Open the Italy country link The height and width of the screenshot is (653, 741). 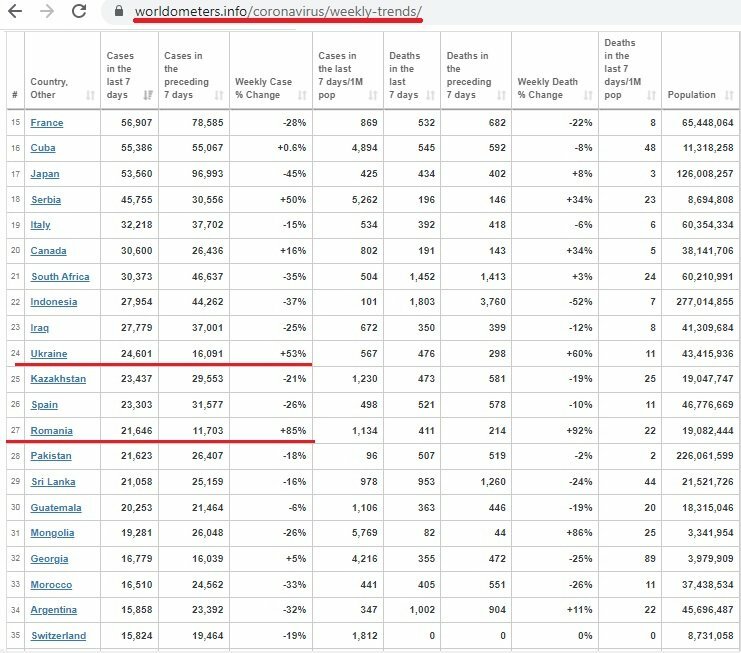40,225
